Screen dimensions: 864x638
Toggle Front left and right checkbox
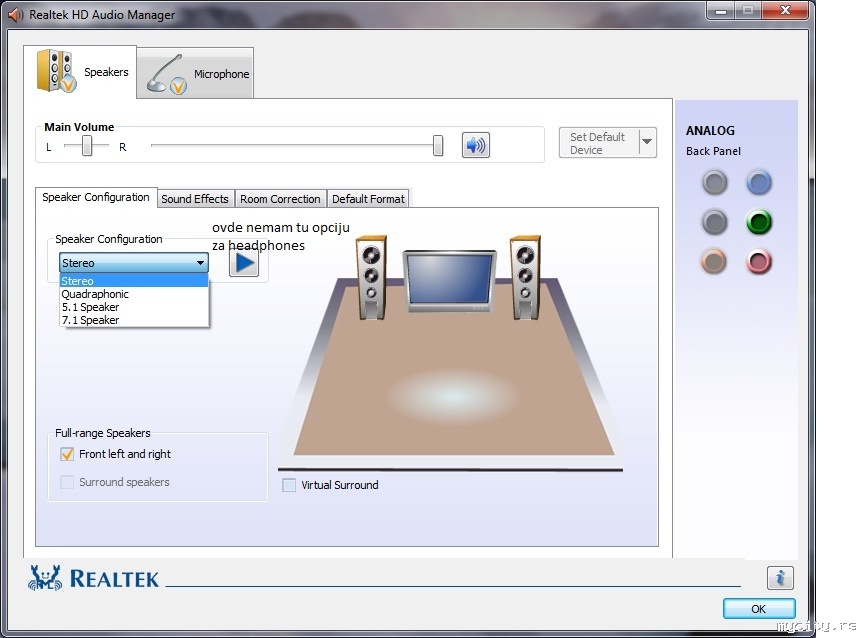click(67, 454)
